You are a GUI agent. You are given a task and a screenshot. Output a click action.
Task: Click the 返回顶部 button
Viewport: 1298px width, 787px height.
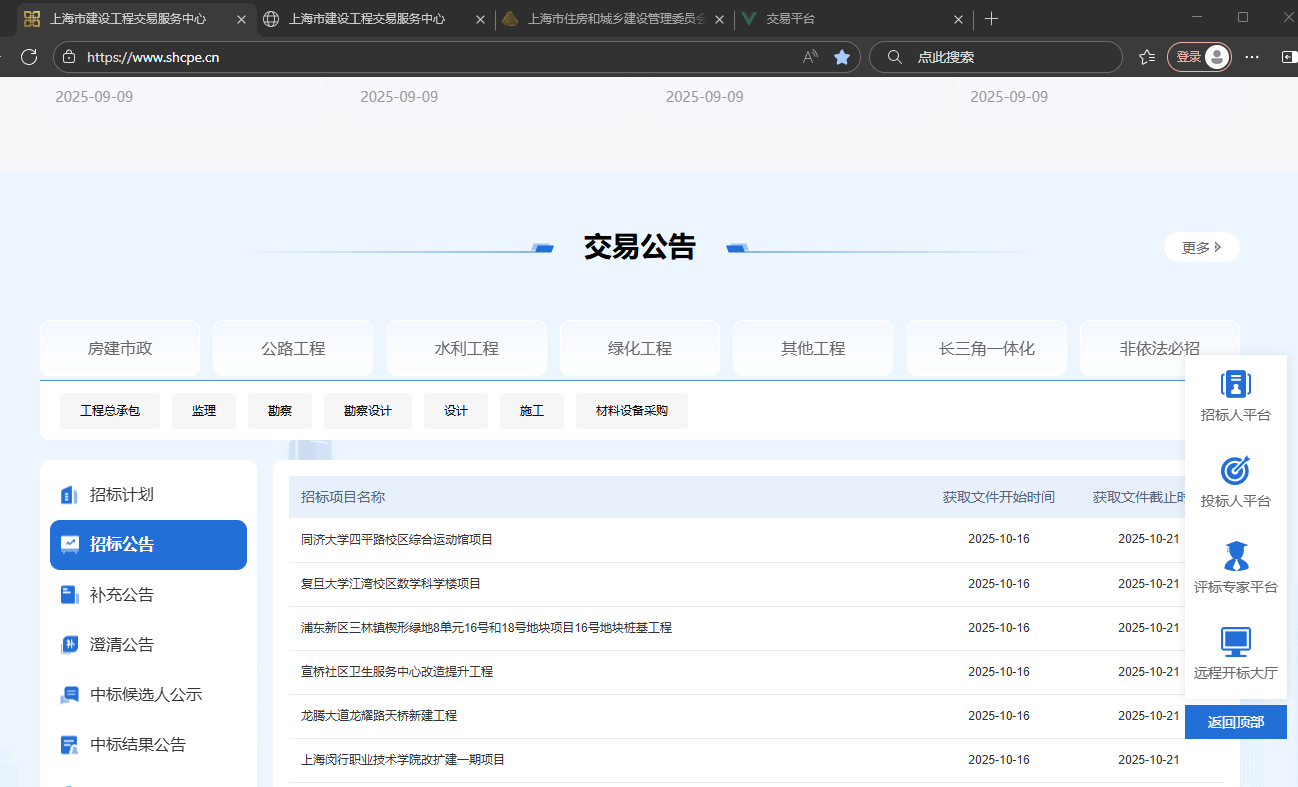pos(1235,722)
